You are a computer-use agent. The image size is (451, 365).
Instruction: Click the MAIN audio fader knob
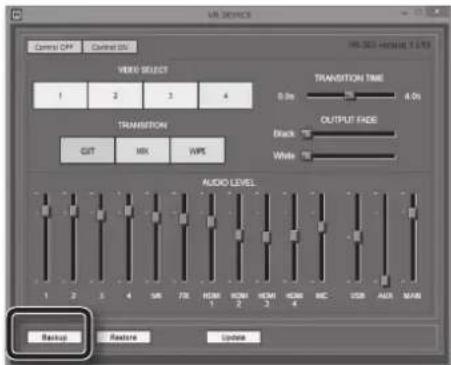tap(412, 213)
